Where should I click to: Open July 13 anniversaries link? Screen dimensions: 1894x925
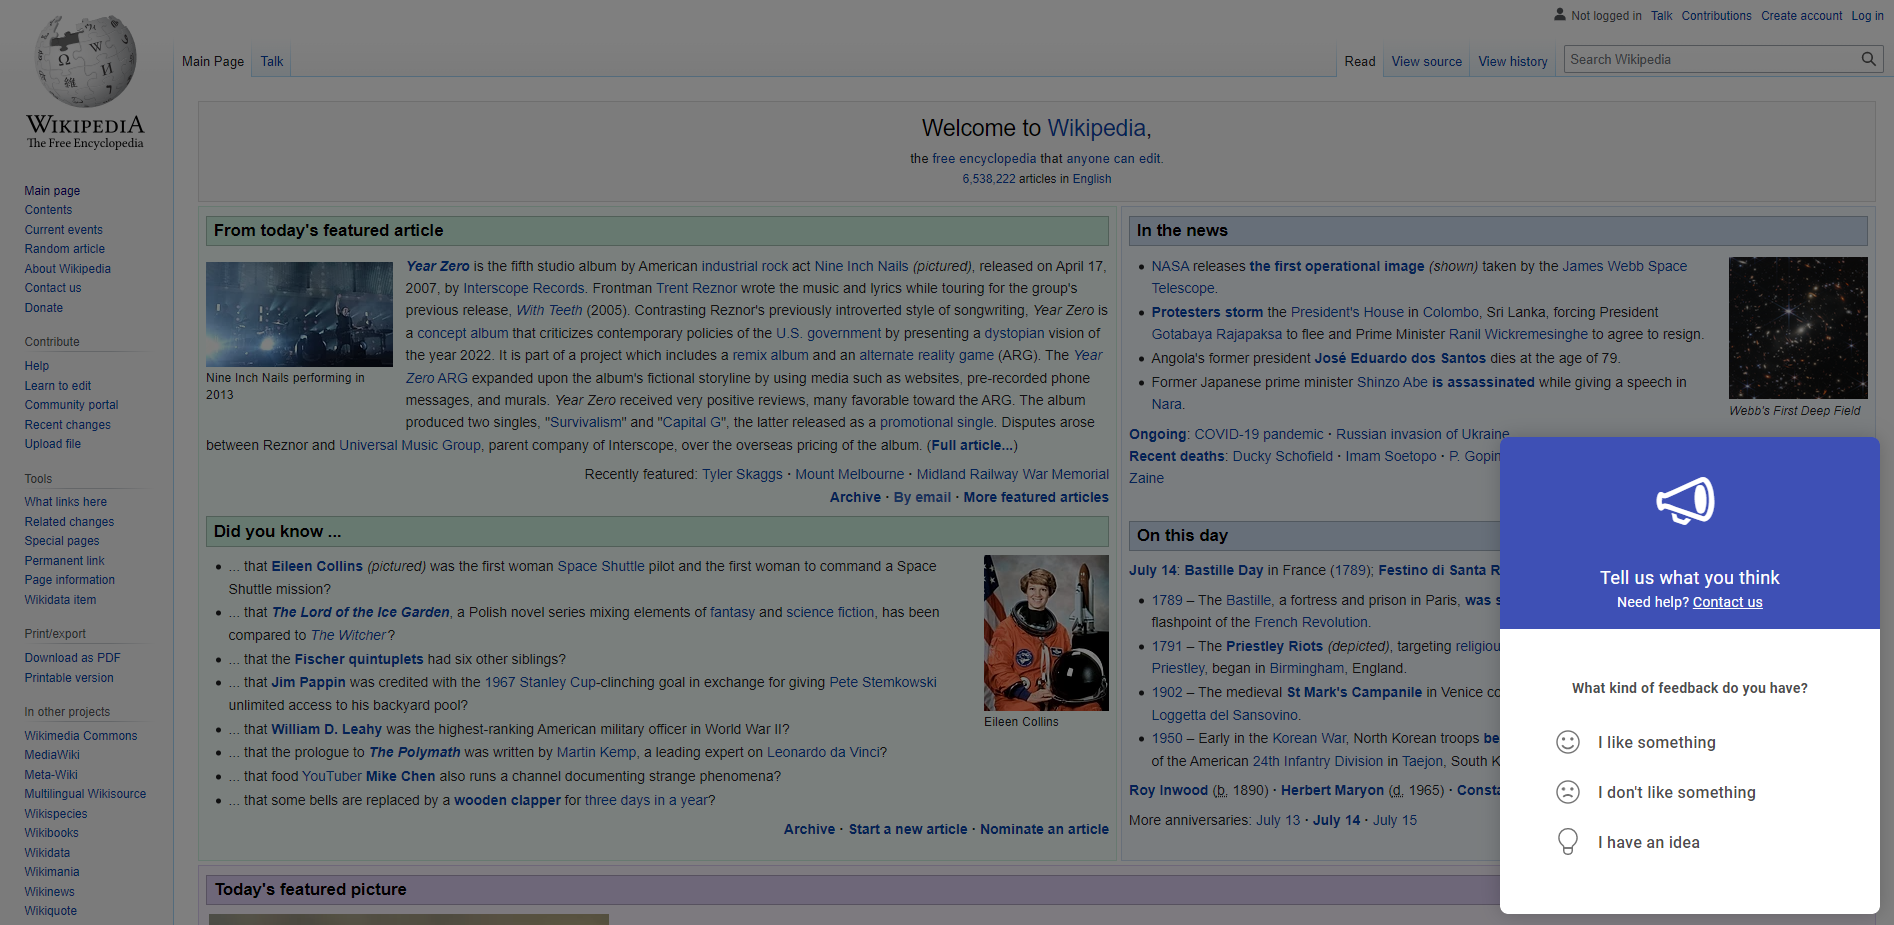tap(1278, 820)
